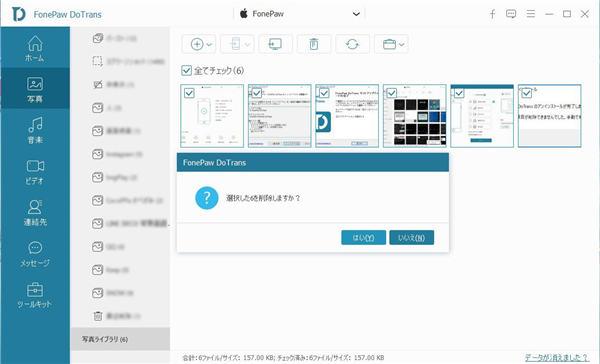Uncheck the first photo thumbnail checkbox
Viewport: 600px width, 364px height.
pos(189,93)
